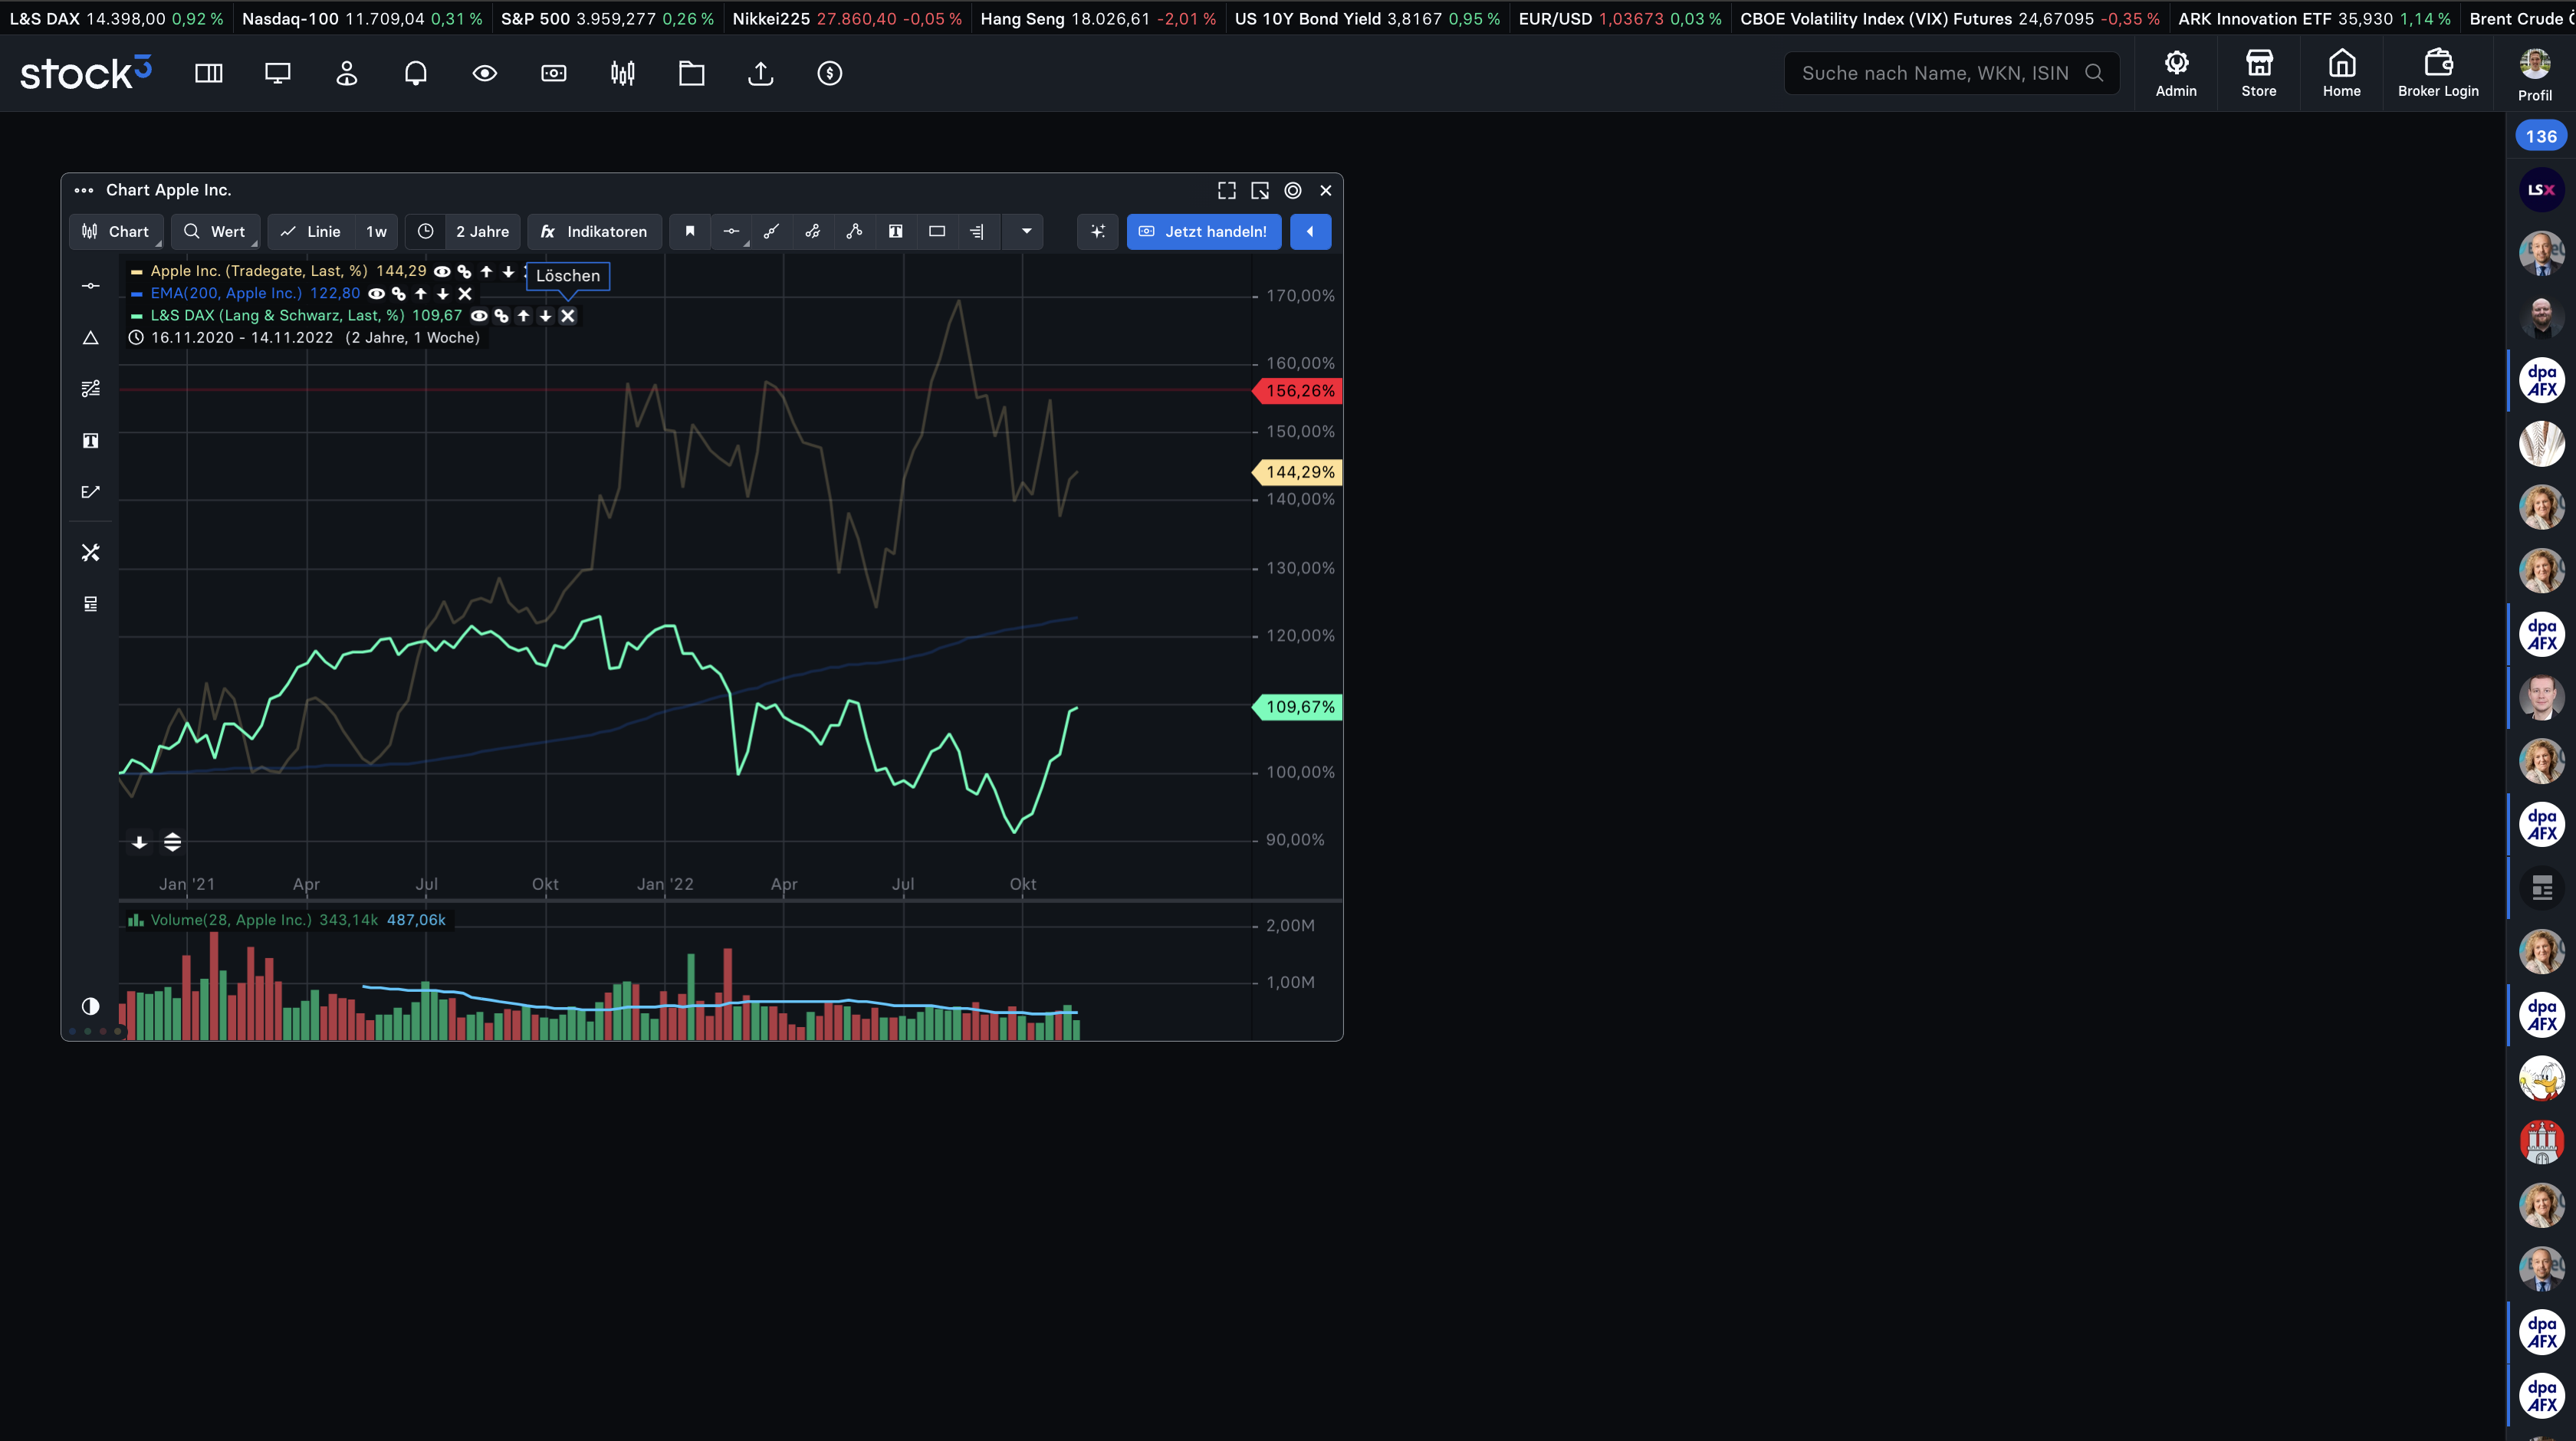Click the stock3 logo
The image size is (2576, 1441).
86,72
